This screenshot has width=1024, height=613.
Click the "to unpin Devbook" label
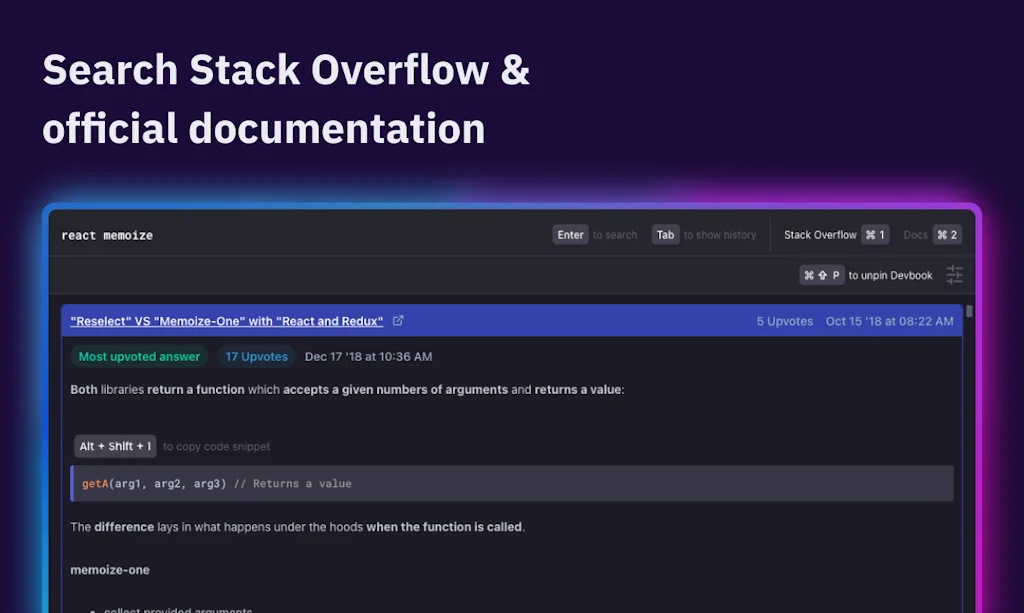890,275
